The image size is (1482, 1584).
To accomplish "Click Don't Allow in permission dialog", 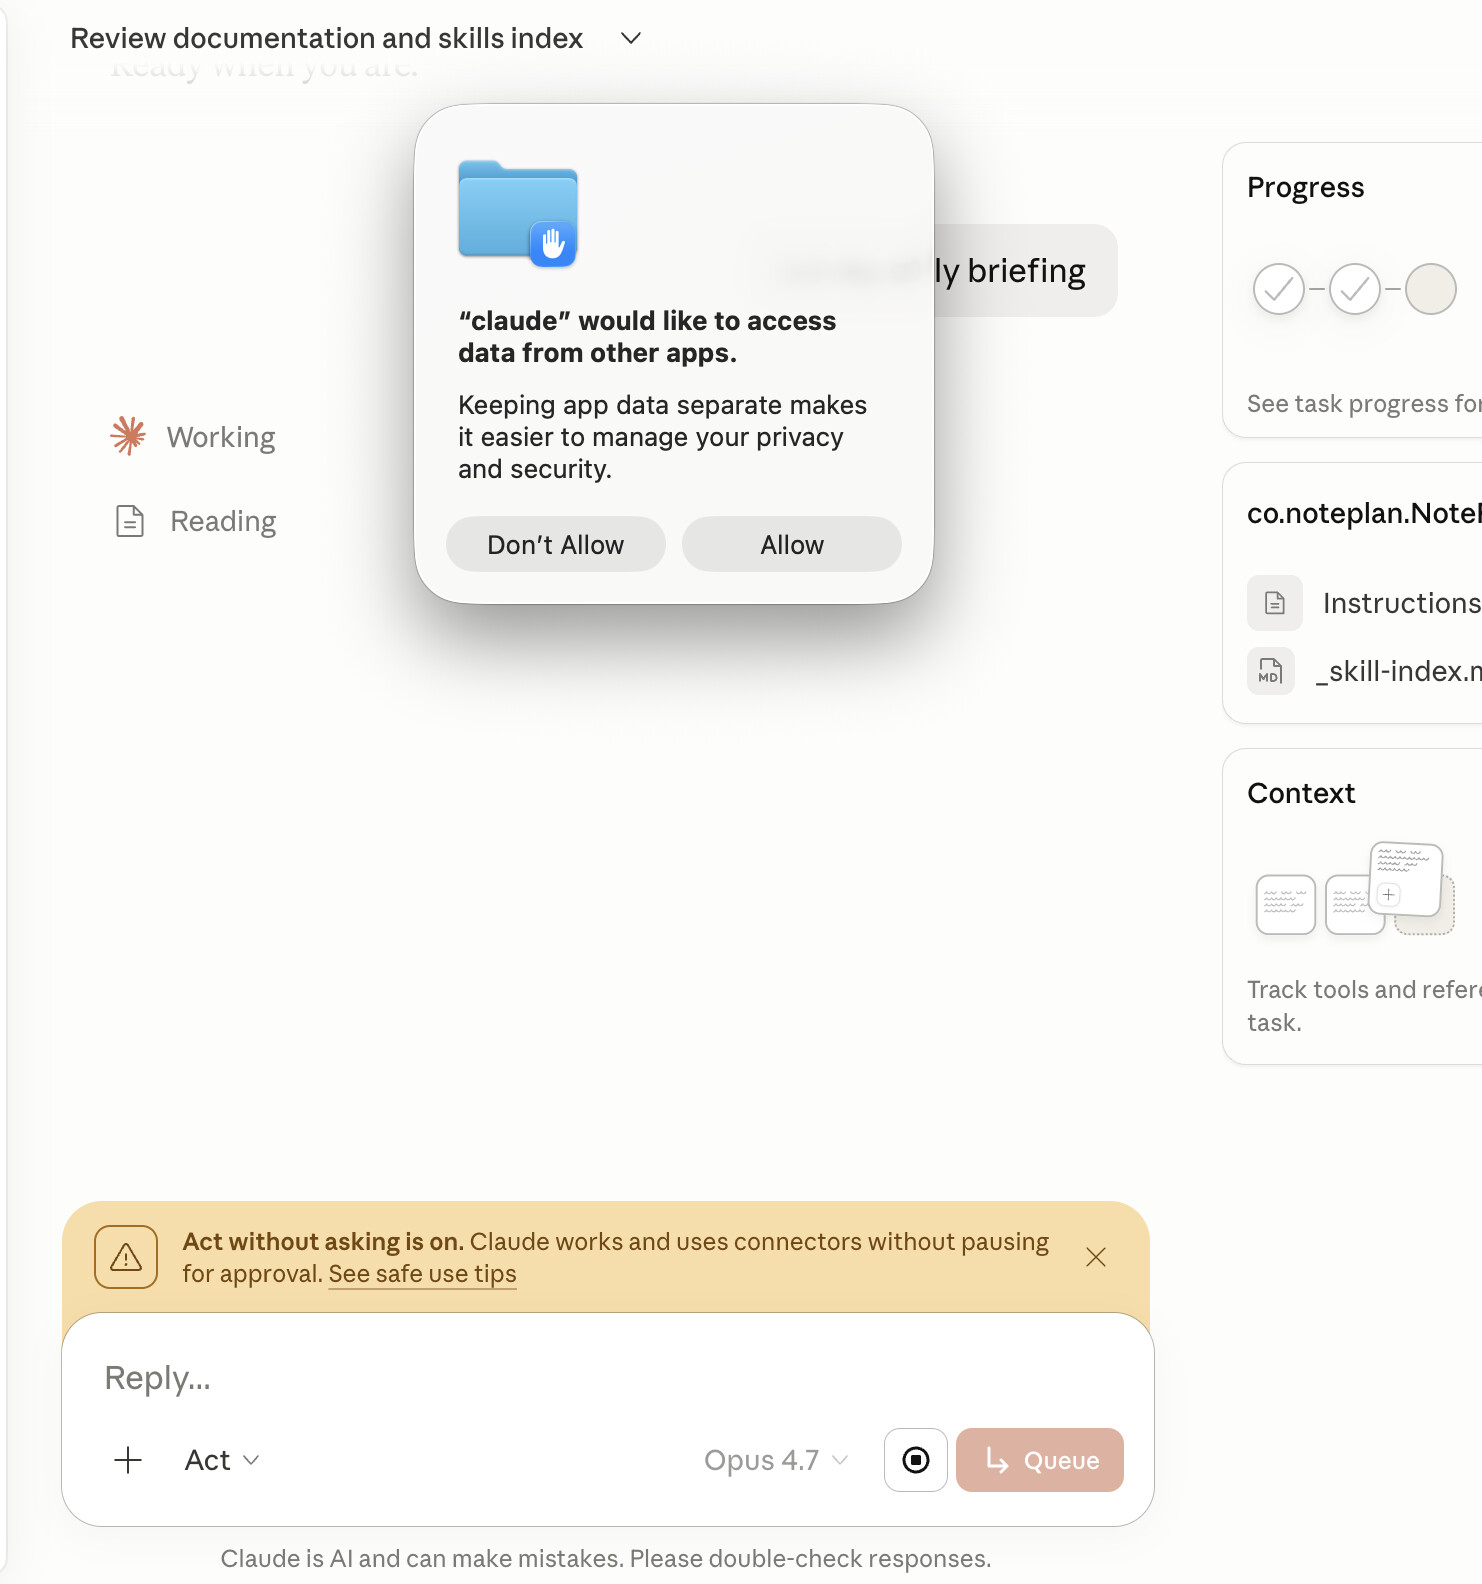I will click(x=555, y=544).
